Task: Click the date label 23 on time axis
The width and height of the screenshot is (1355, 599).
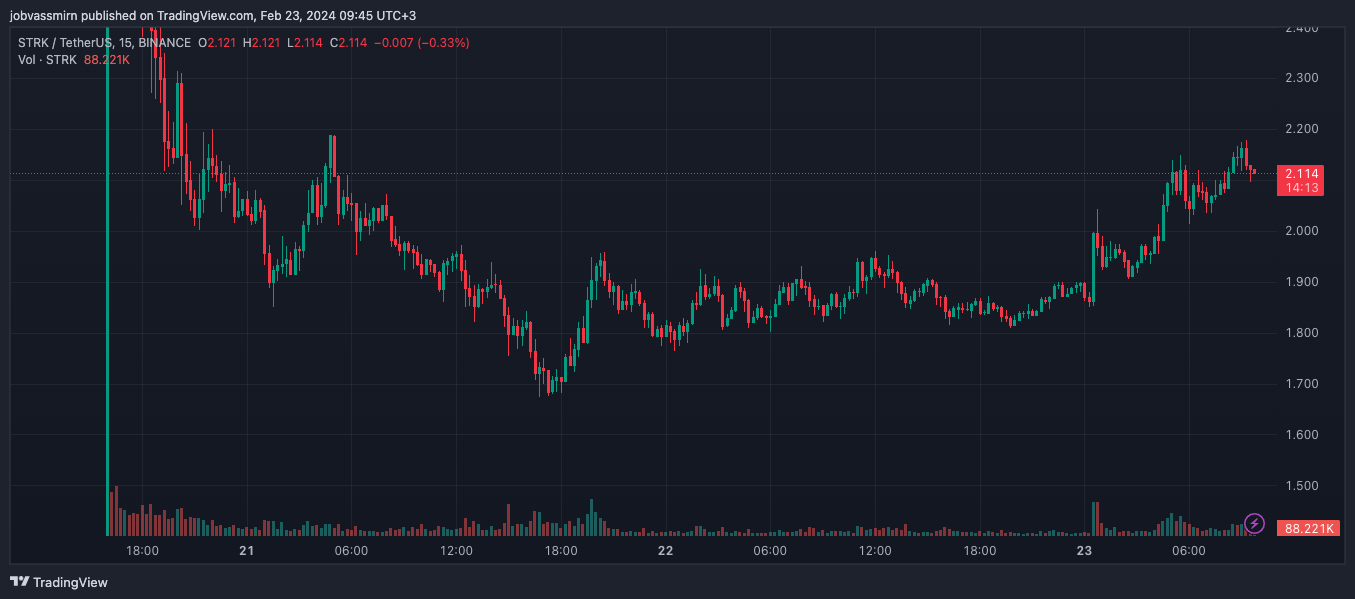Action: point(1083,551)
